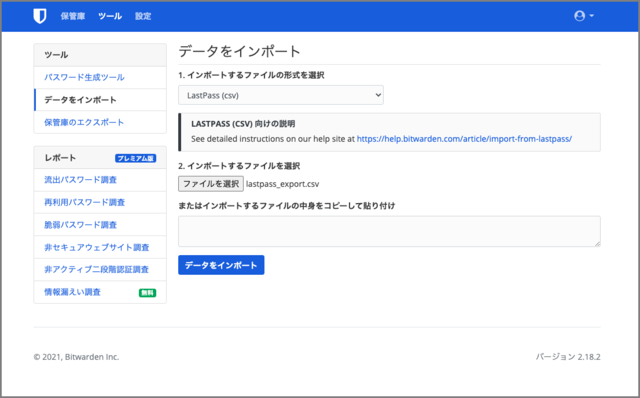This screenshot has height=398, width=640.
Task: Open the 設定 navigation tab
Action: tap(143, 16)
